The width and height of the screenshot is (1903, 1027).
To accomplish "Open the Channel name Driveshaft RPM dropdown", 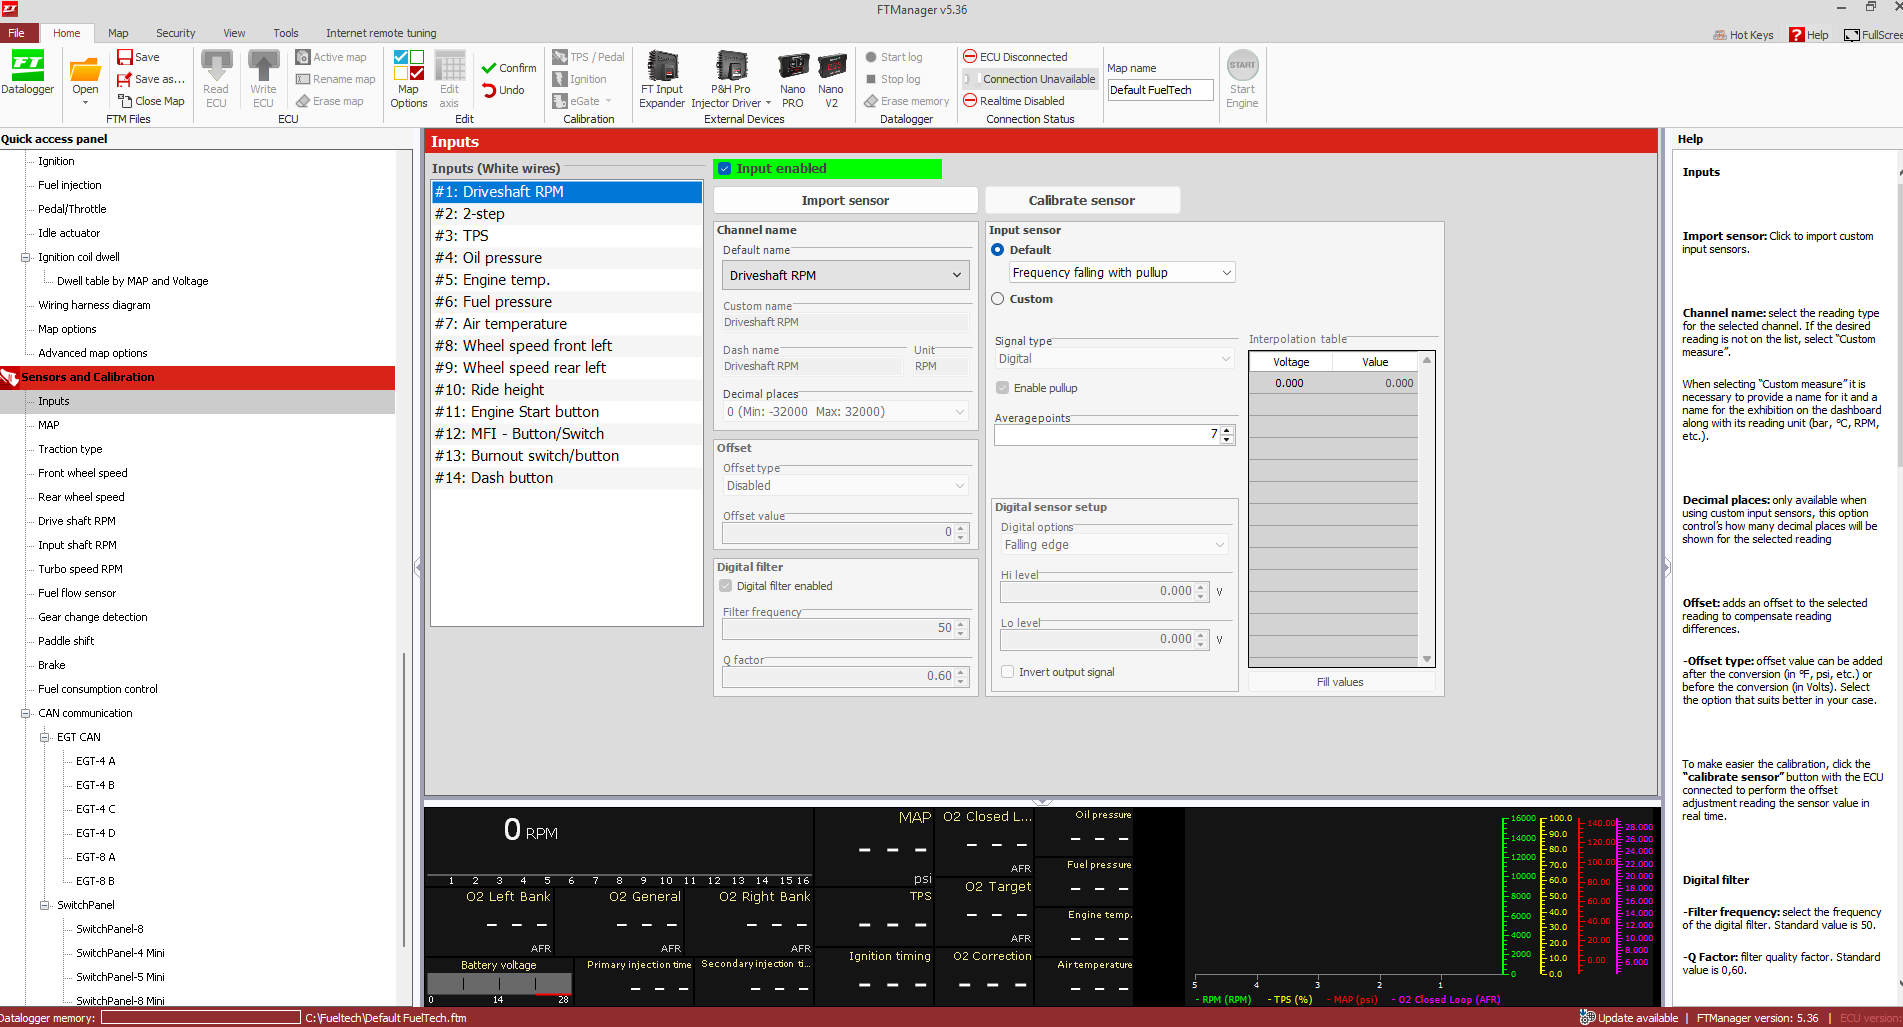I will click(846, 275).
